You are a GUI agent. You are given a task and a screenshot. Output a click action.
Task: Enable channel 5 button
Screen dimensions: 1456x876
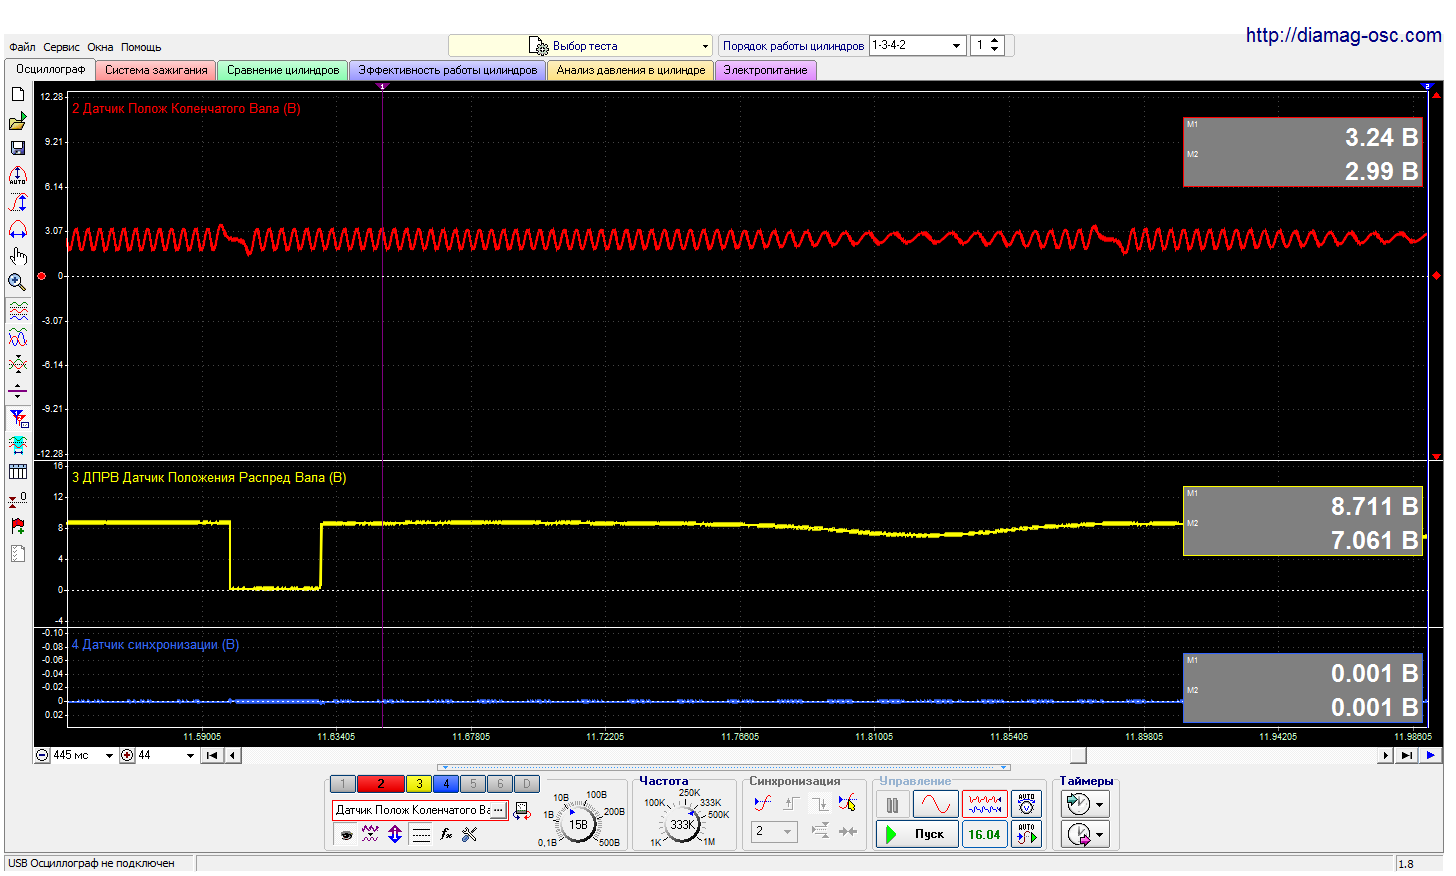[x=473, y=784]
